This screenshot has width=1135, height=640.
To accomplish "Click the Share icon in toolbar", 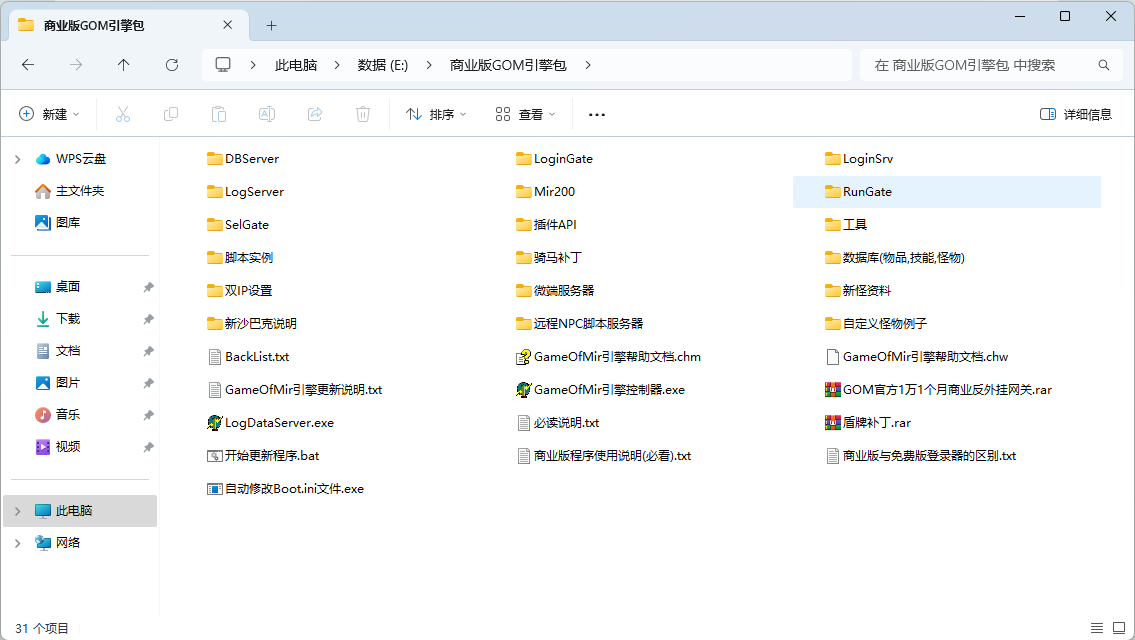I will point(315,114).
